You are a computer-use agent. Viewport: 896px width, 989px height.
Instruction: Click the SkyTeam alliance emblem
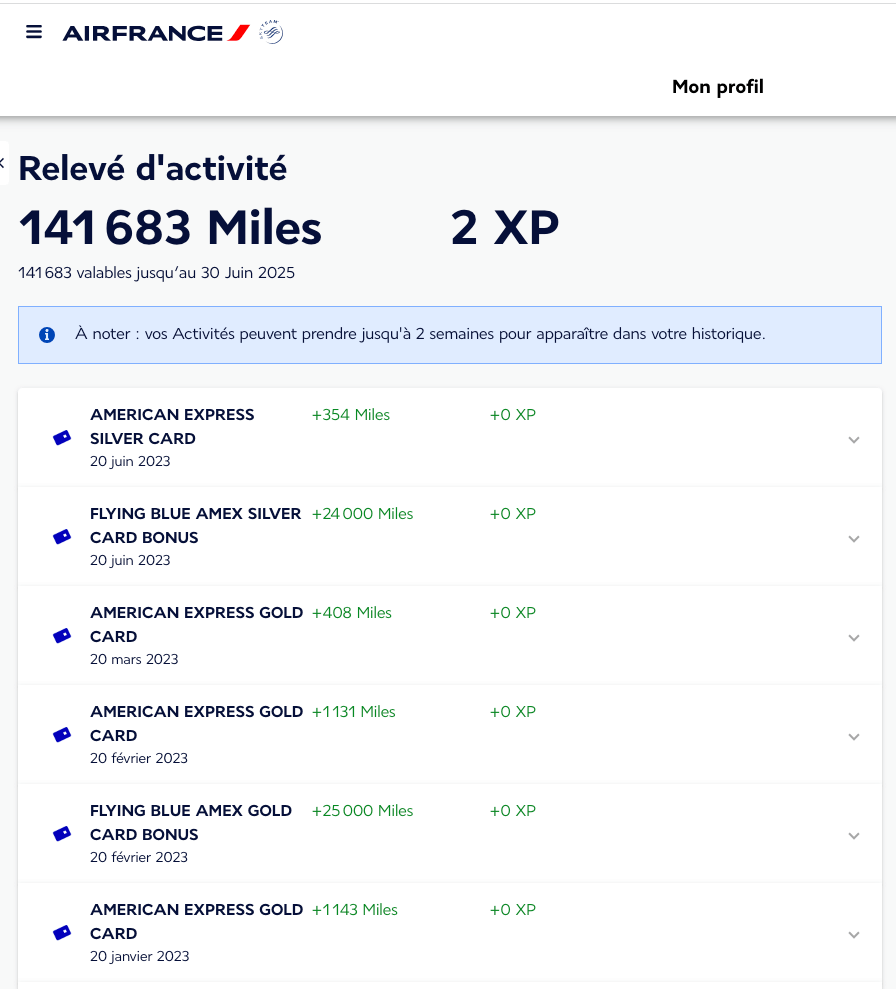271,32
